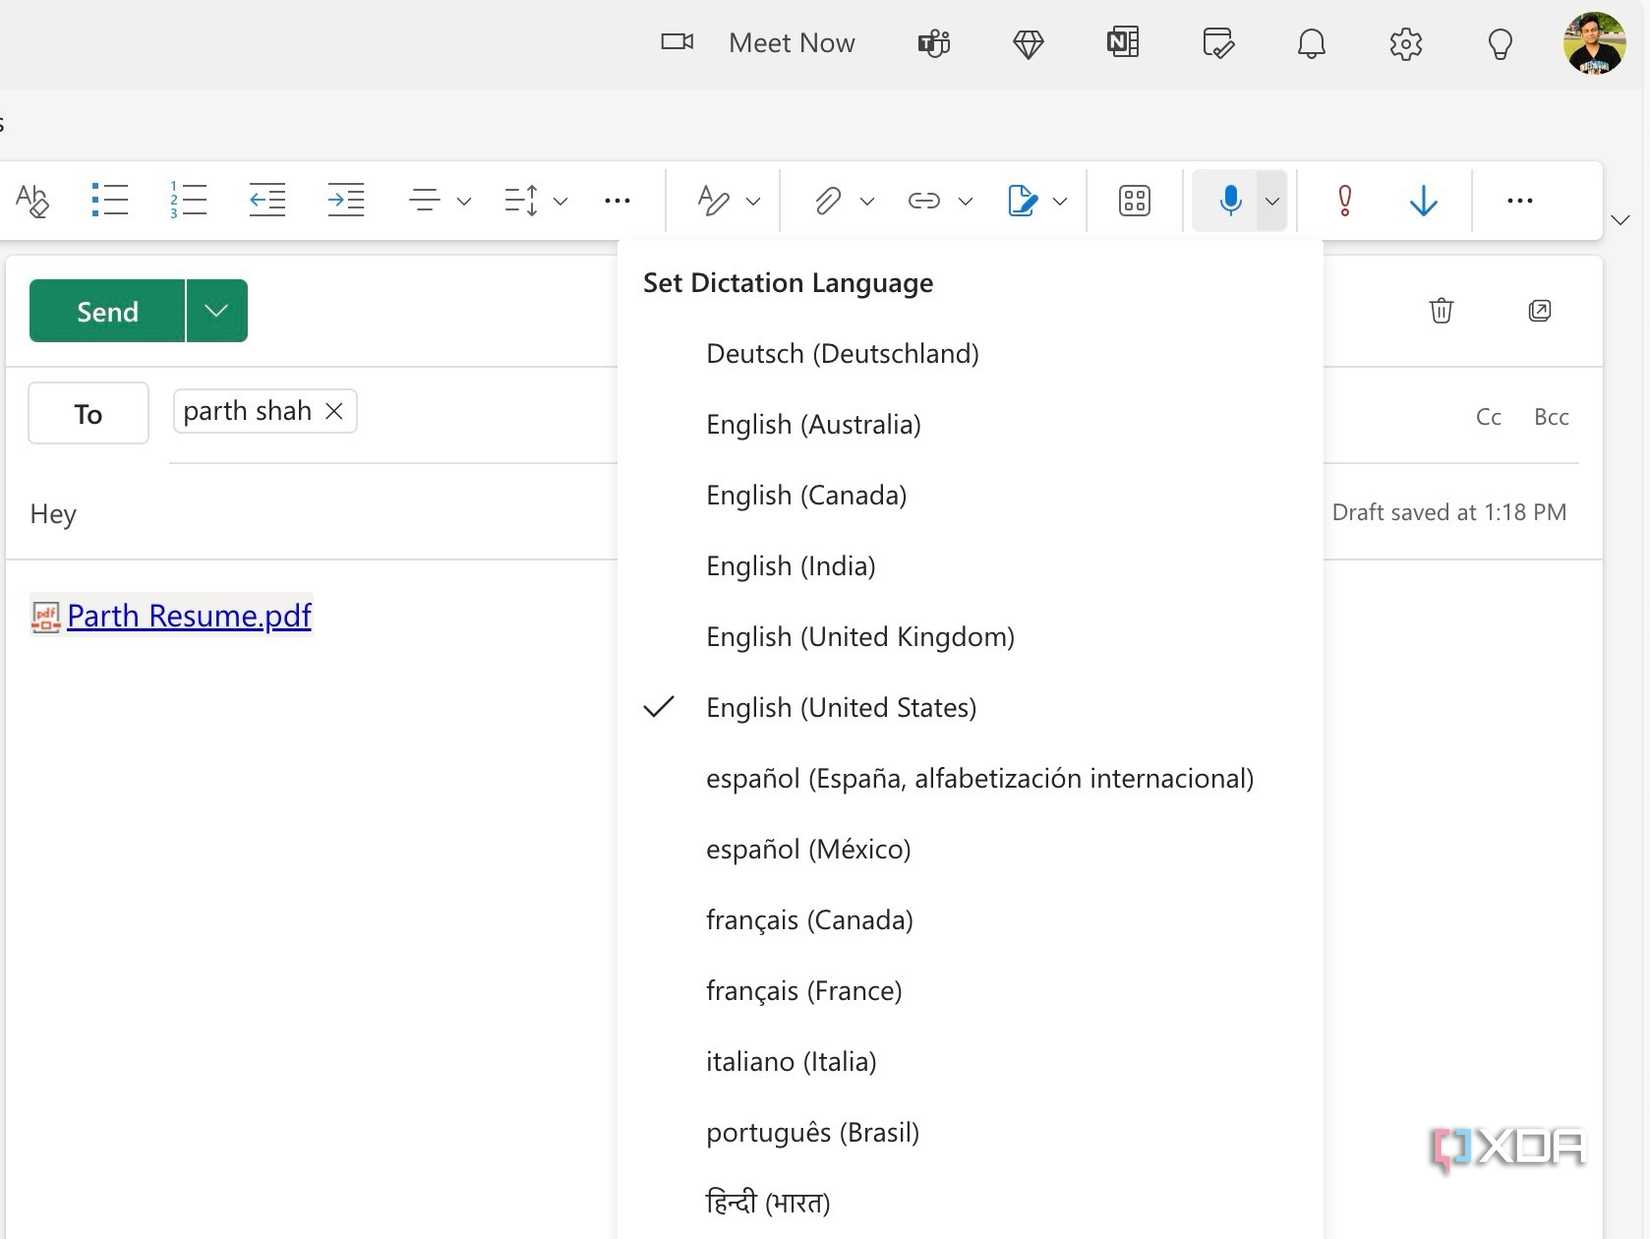The height and width of the screenshot is (1239, 1650).
Task: Expand the attach file dropdown arrow
Action: (867, 201)
